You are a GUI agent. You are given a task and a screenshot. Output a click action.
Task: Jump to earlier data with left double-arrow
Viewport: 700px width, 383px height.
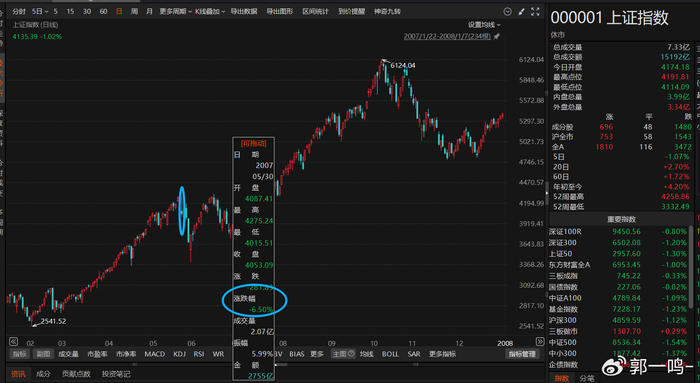tap(13, 342)
